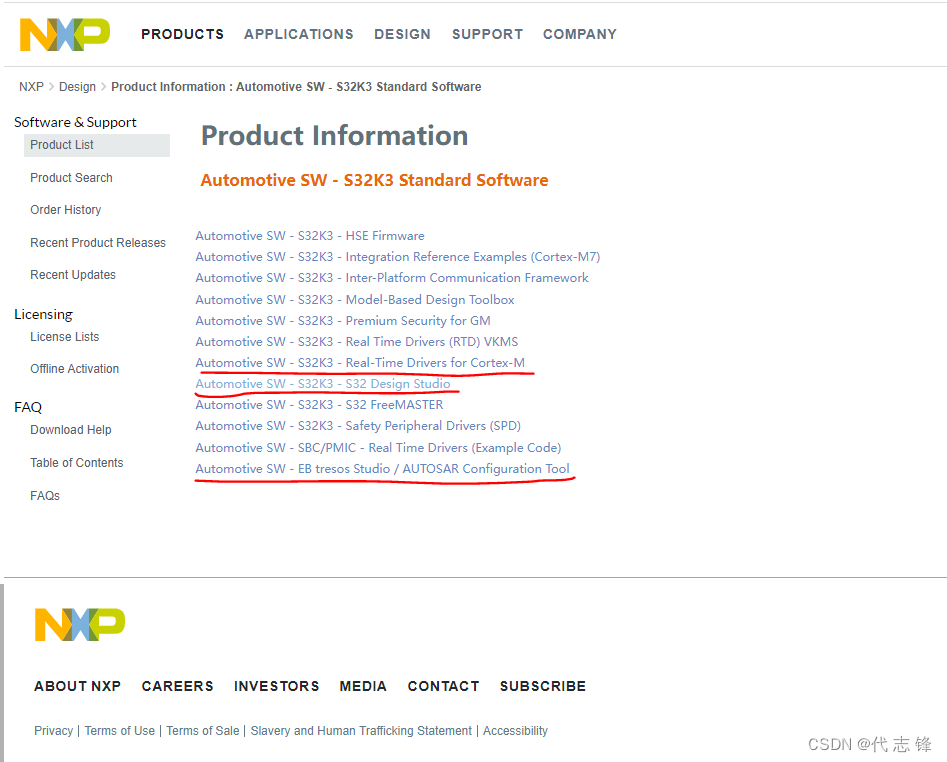Image resolution: width=947 pixels, height=762 pixels.
Task: Open Order History in the sidebar
Action: tap(66, 210)
